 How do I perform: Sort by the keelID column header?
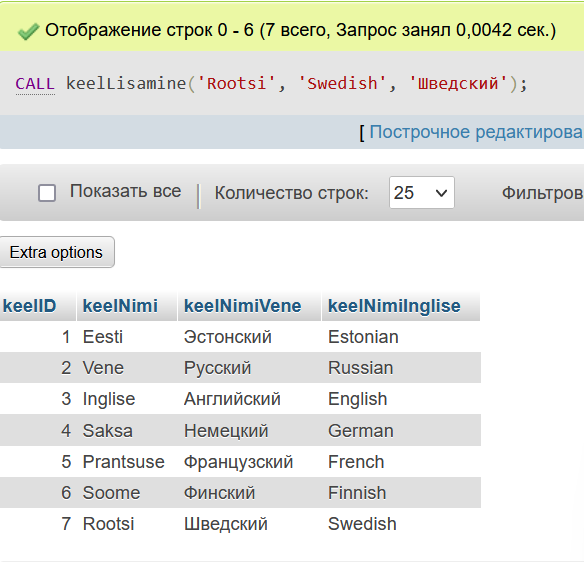(29, 306)
